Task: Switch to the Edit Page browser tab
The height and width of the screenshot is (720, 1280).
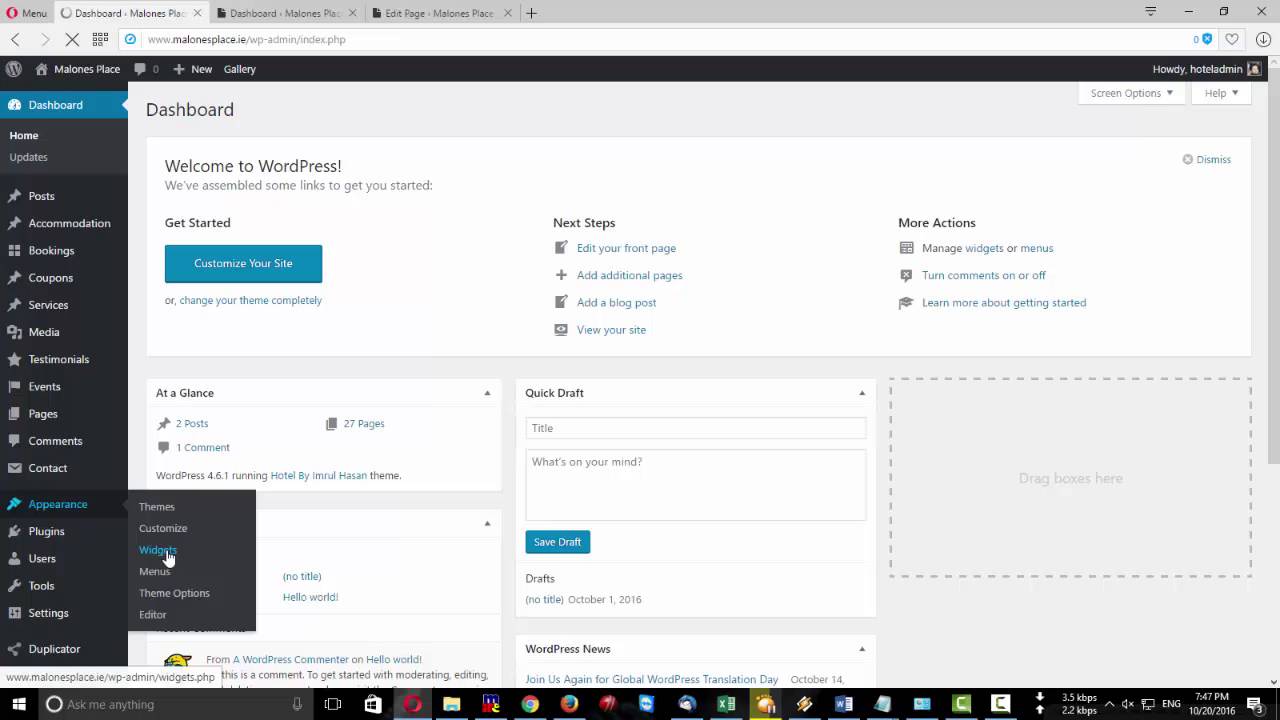Action: tap(438, 13)
